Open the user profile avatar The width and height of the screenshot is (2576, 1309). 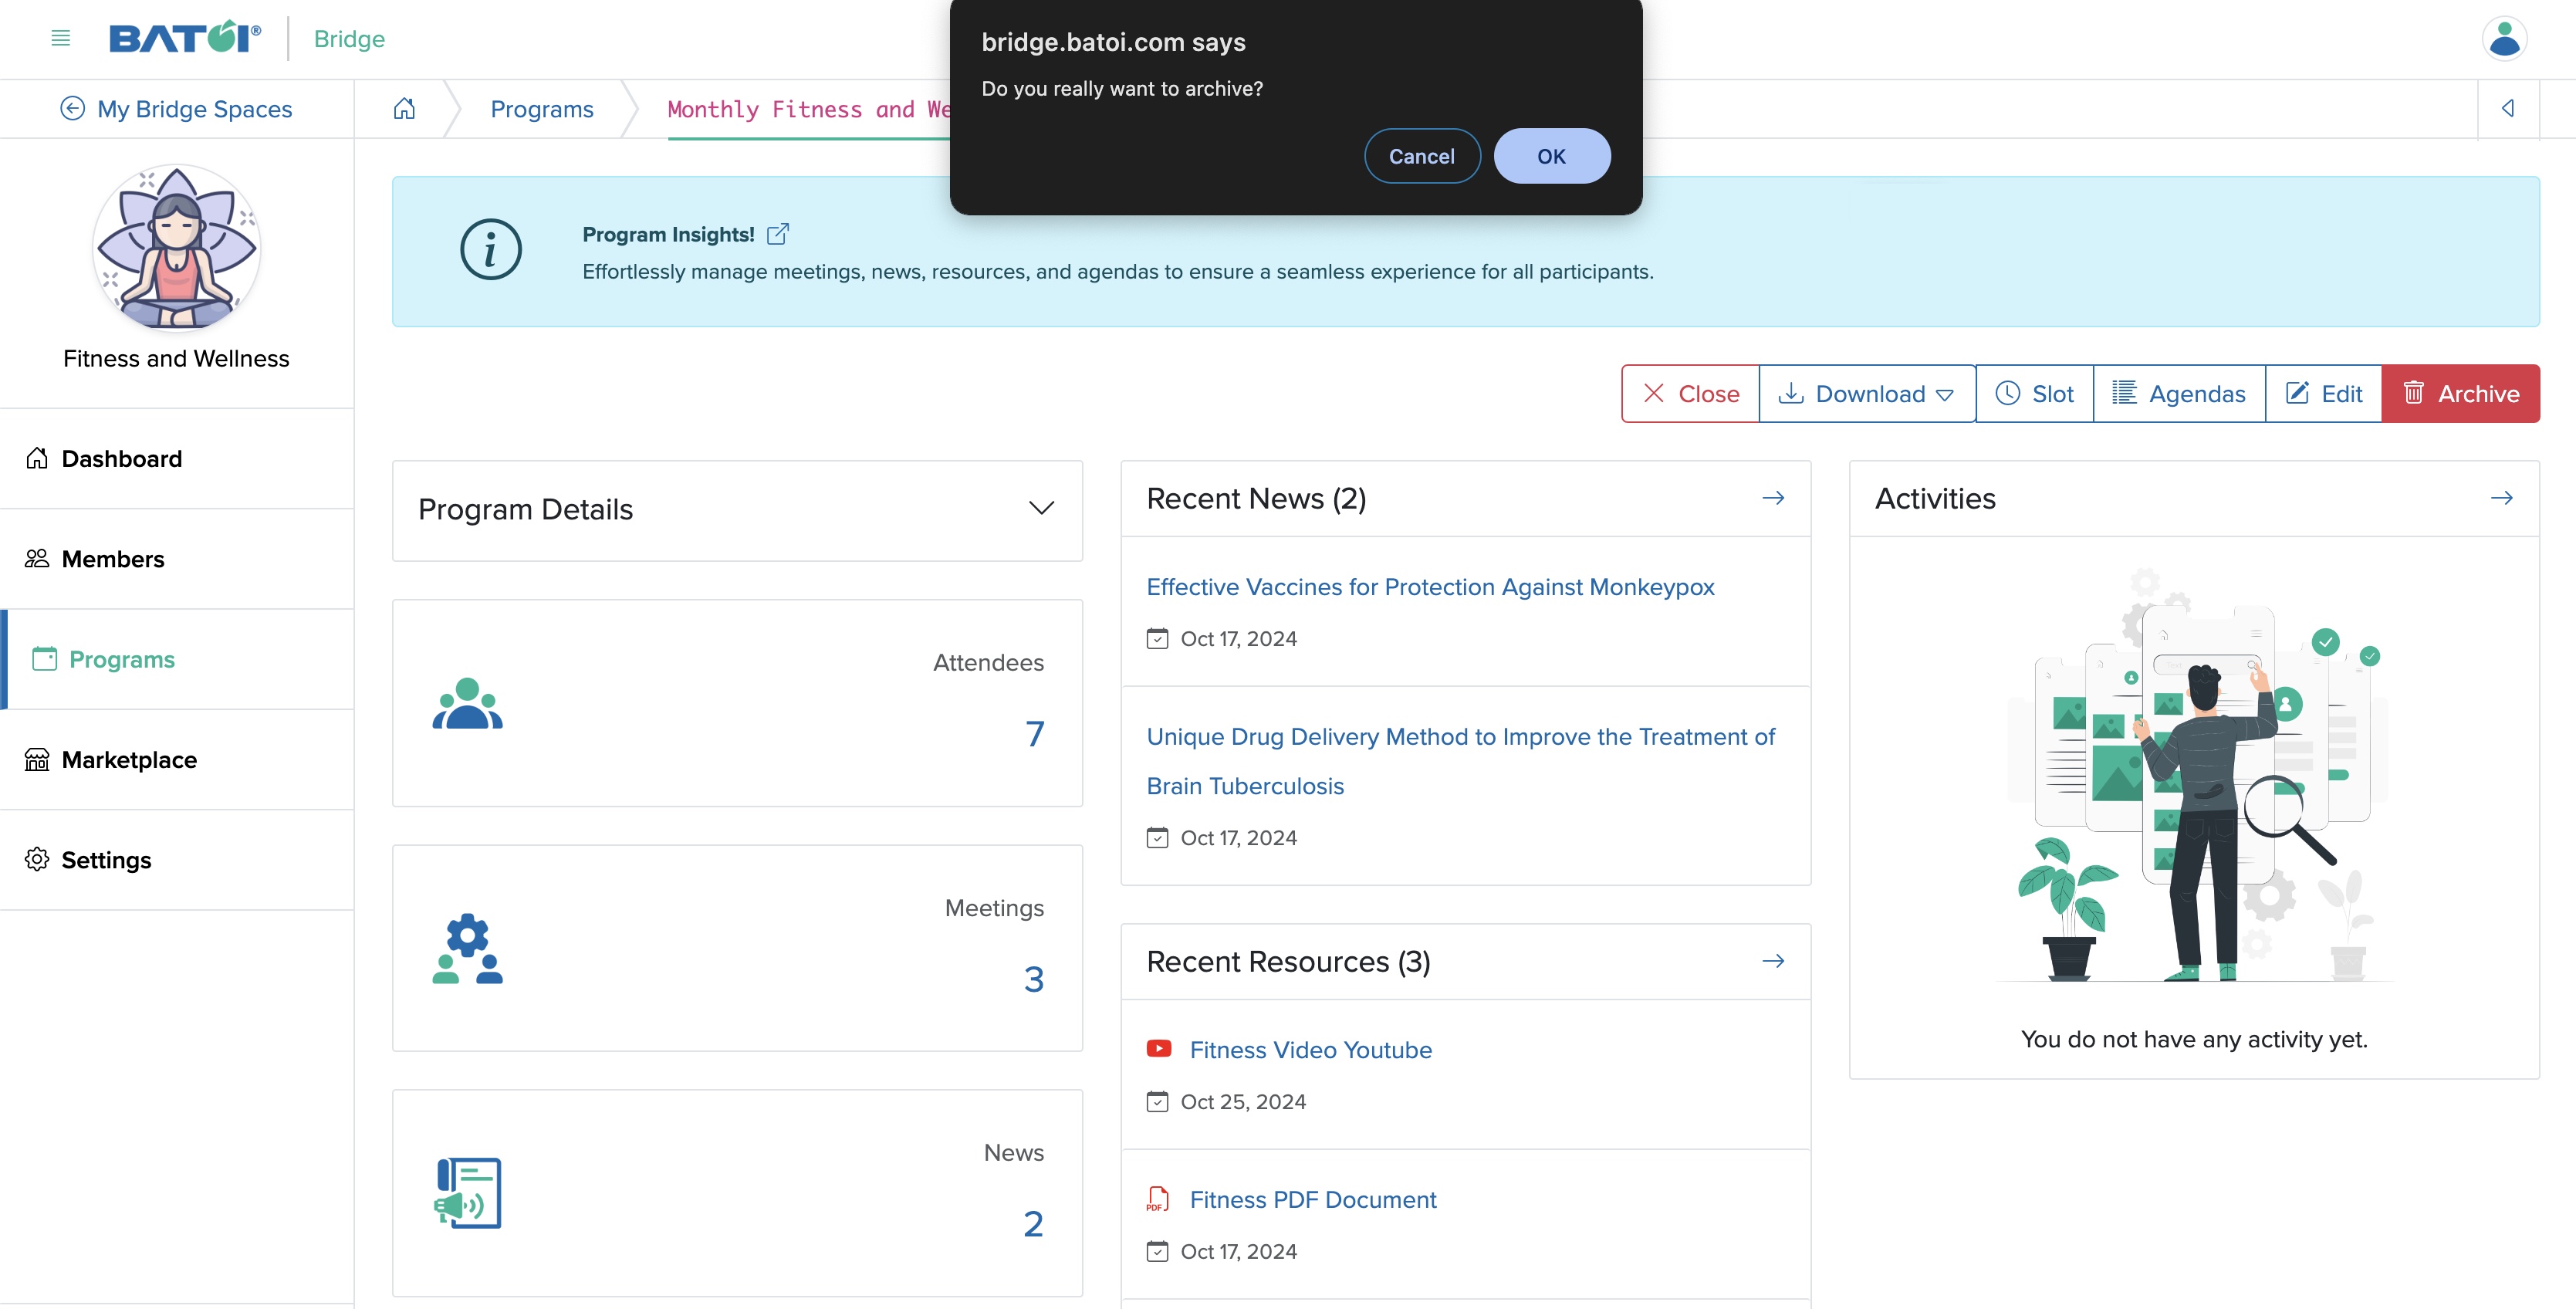point(2504,38)
